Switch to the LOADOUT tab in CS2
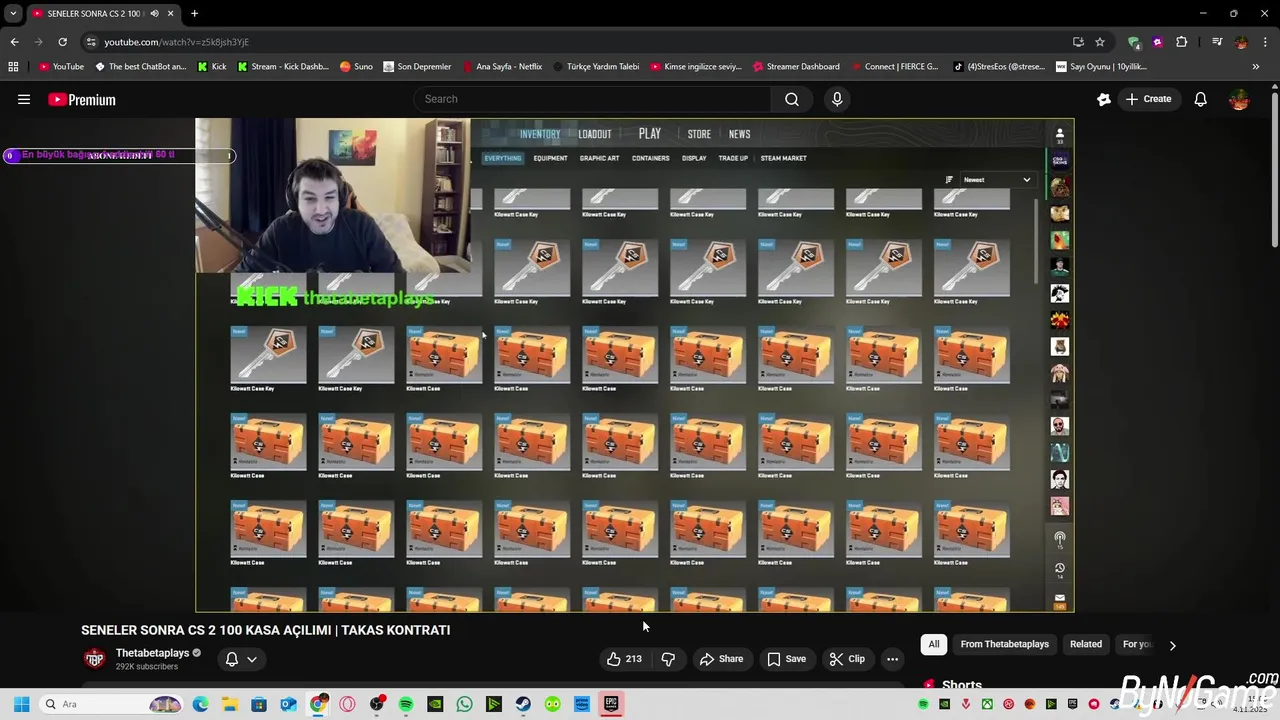1280x720 pixels. tap(594, 134)
